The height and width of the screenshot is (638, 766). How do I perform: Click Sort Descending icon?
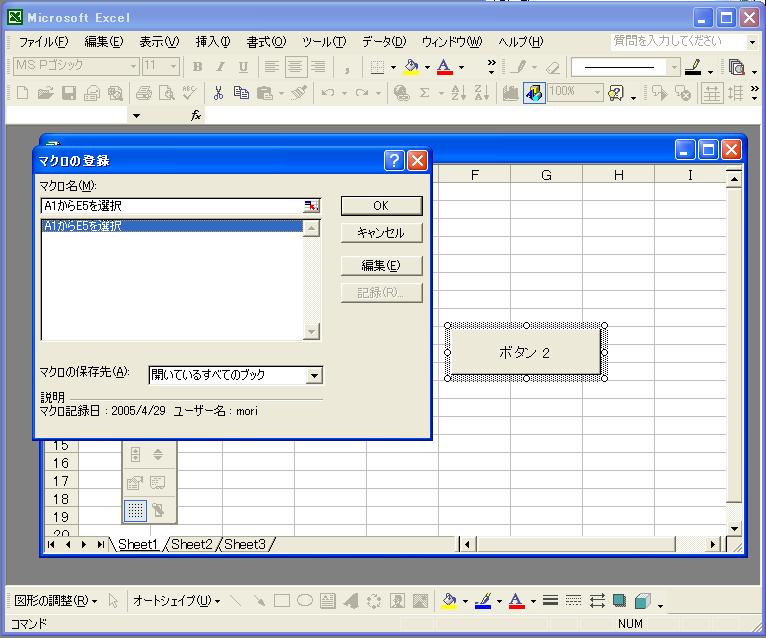(x=482, y=92)
